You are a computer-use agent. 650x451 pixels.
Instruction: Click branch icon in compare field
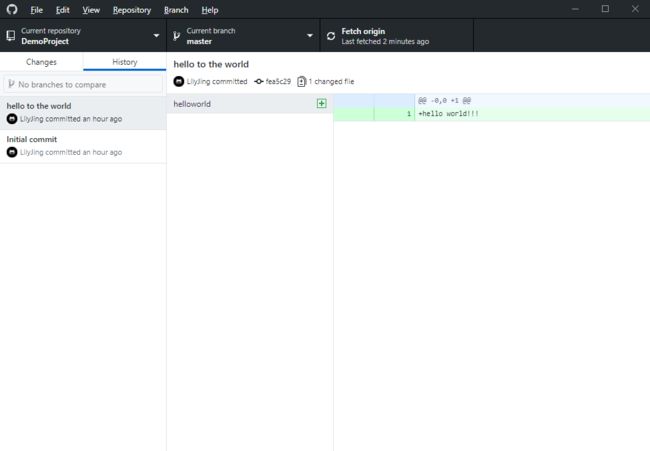point(11,84)
